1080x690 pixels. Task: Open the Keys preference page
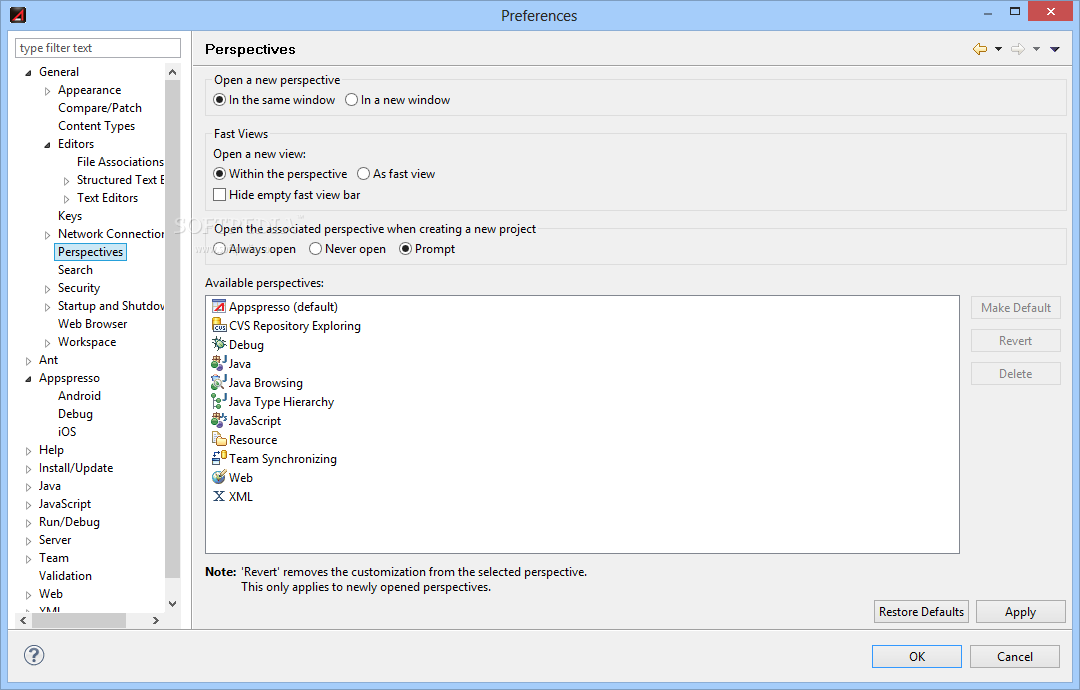[x=70, y=216]
